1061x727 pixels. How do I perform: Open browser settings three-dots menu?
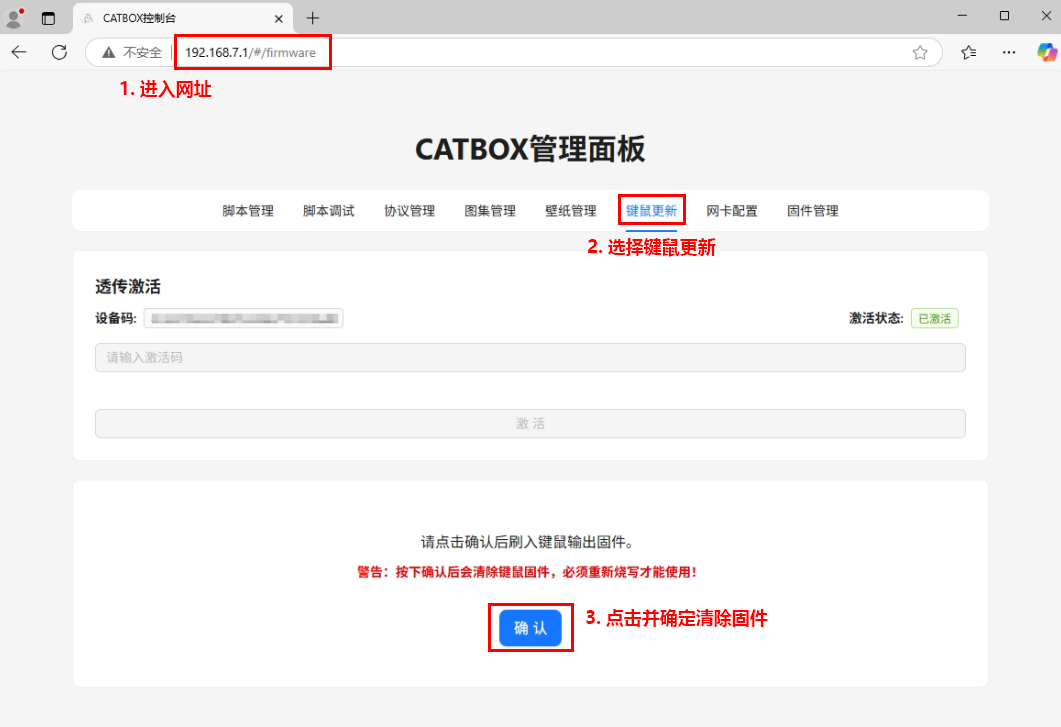1009,52
